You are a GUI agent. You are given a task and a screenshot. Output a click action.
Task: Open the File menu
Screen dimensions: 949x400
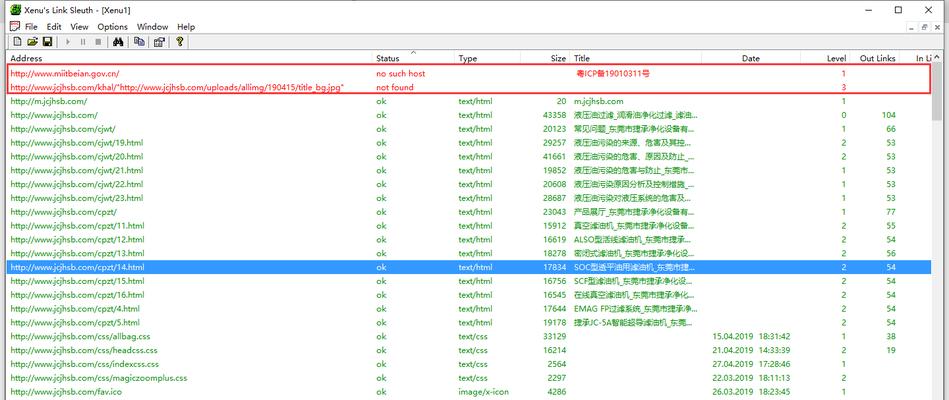click(x=31, y=27)
